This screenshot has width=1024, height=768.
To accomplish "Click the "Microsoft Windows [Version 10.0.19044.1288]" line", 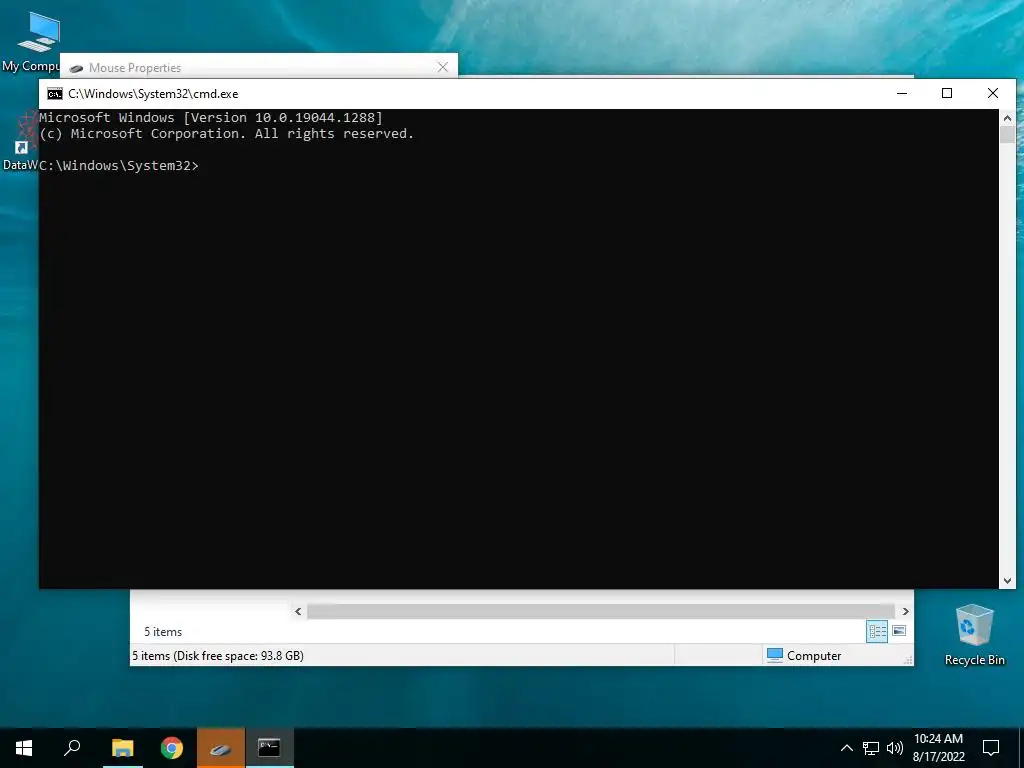I will [211, 118].
